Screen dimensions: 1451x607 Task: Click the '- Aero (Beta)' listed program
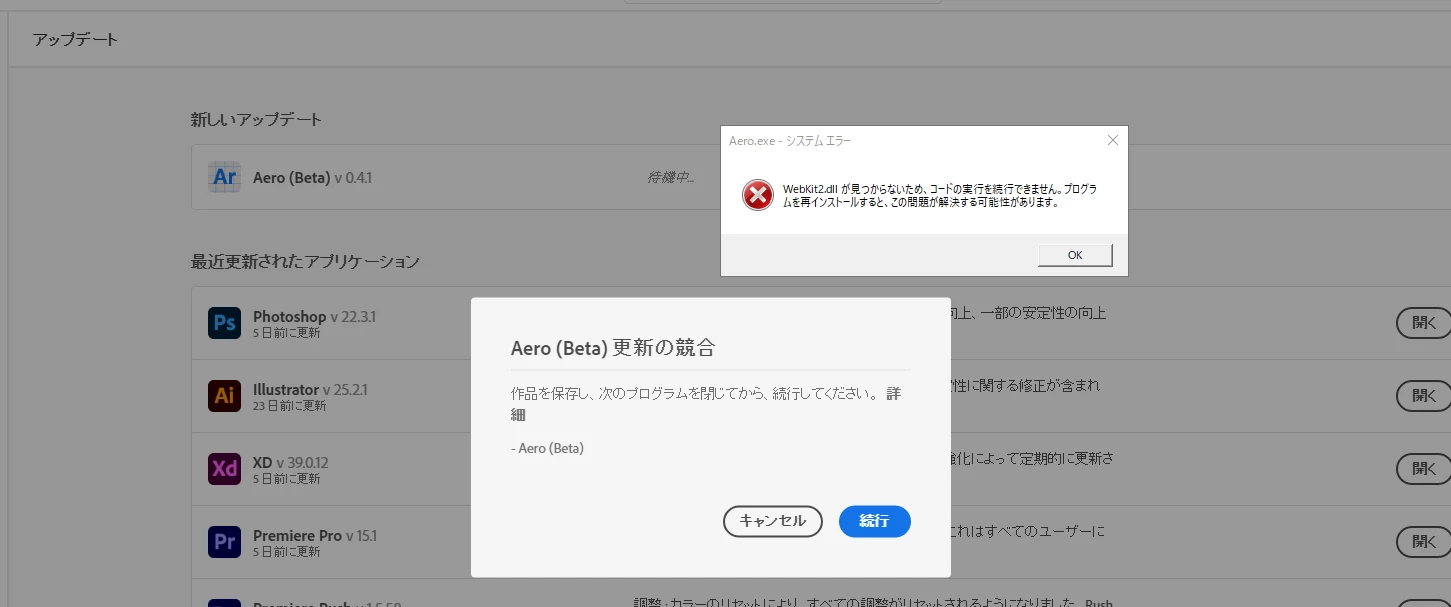click(x=547, y=448)
